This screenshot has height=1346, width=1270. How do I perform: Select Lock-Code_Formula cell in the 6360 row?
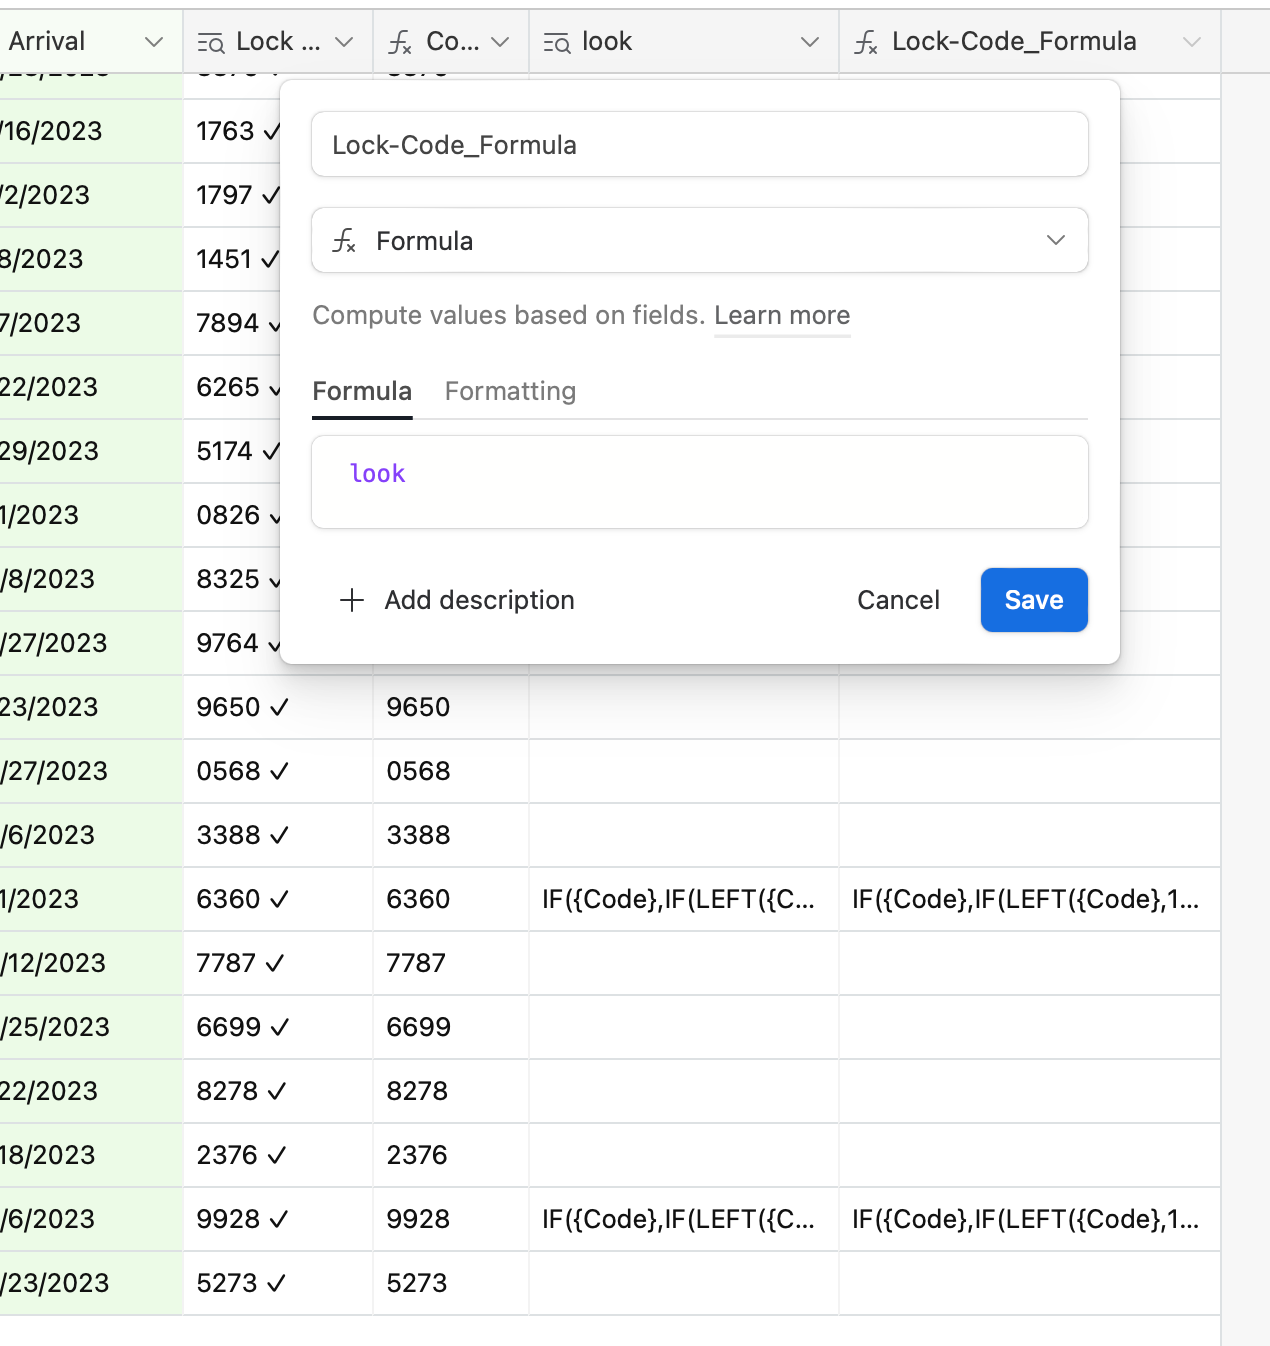tap(1030, 899)
